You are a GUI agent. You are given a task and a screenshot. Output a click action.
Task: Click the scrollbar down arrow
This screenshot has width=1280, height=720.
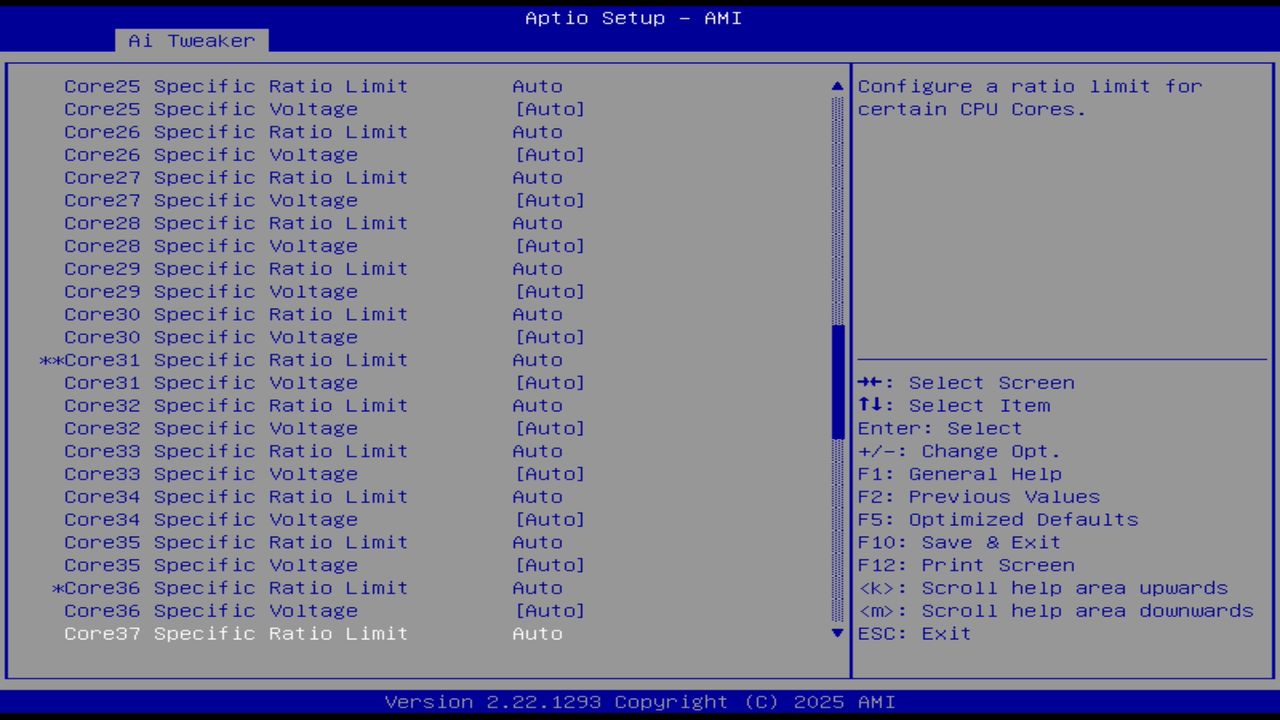pos(836,633)
